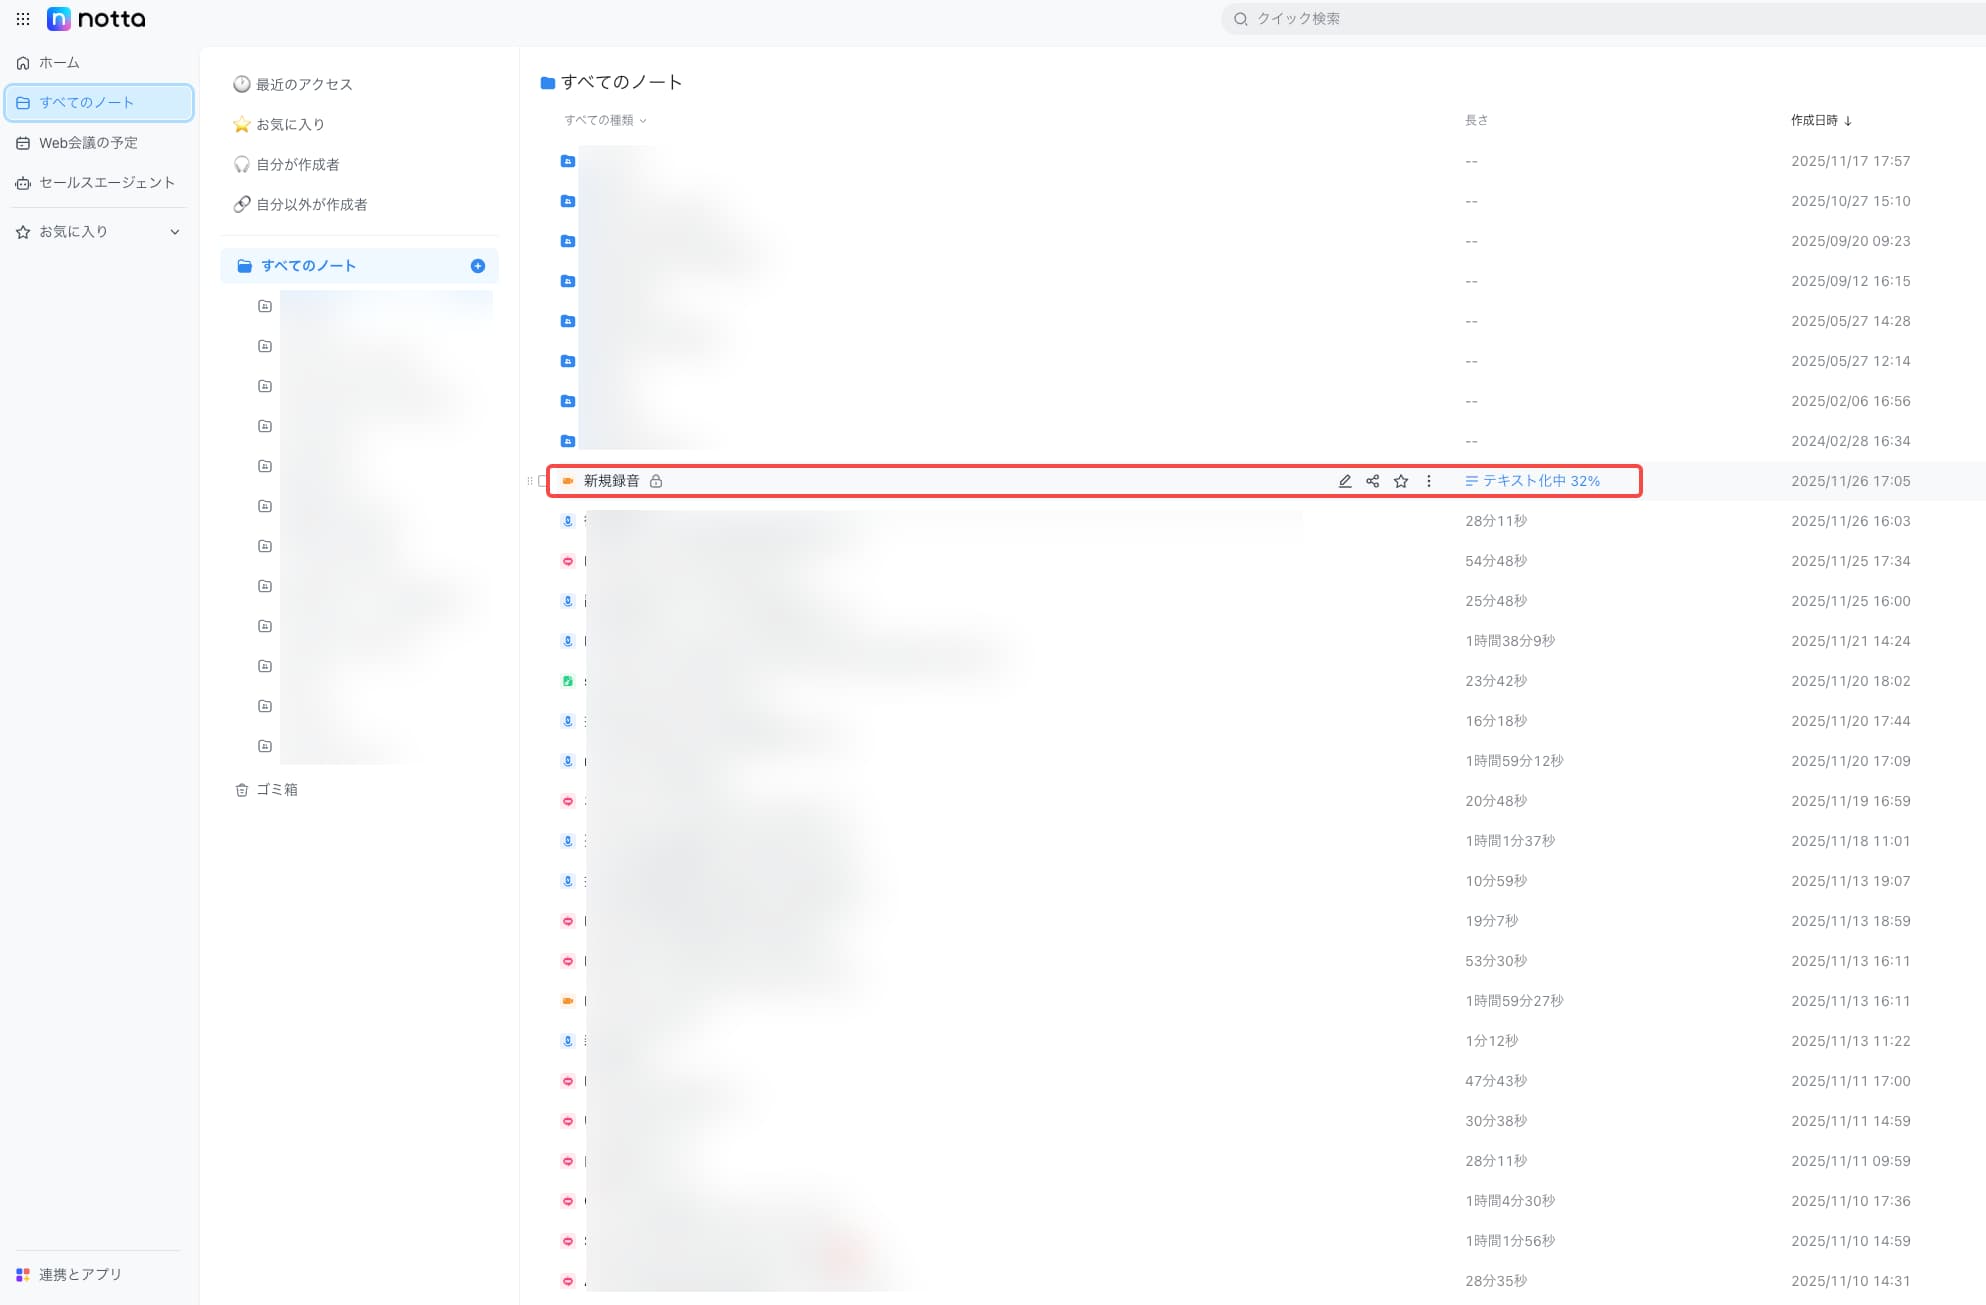Open the app grid launcher icon
Image resolution: width=1986 pixels, height=1305 pixels.
point(23,19)
